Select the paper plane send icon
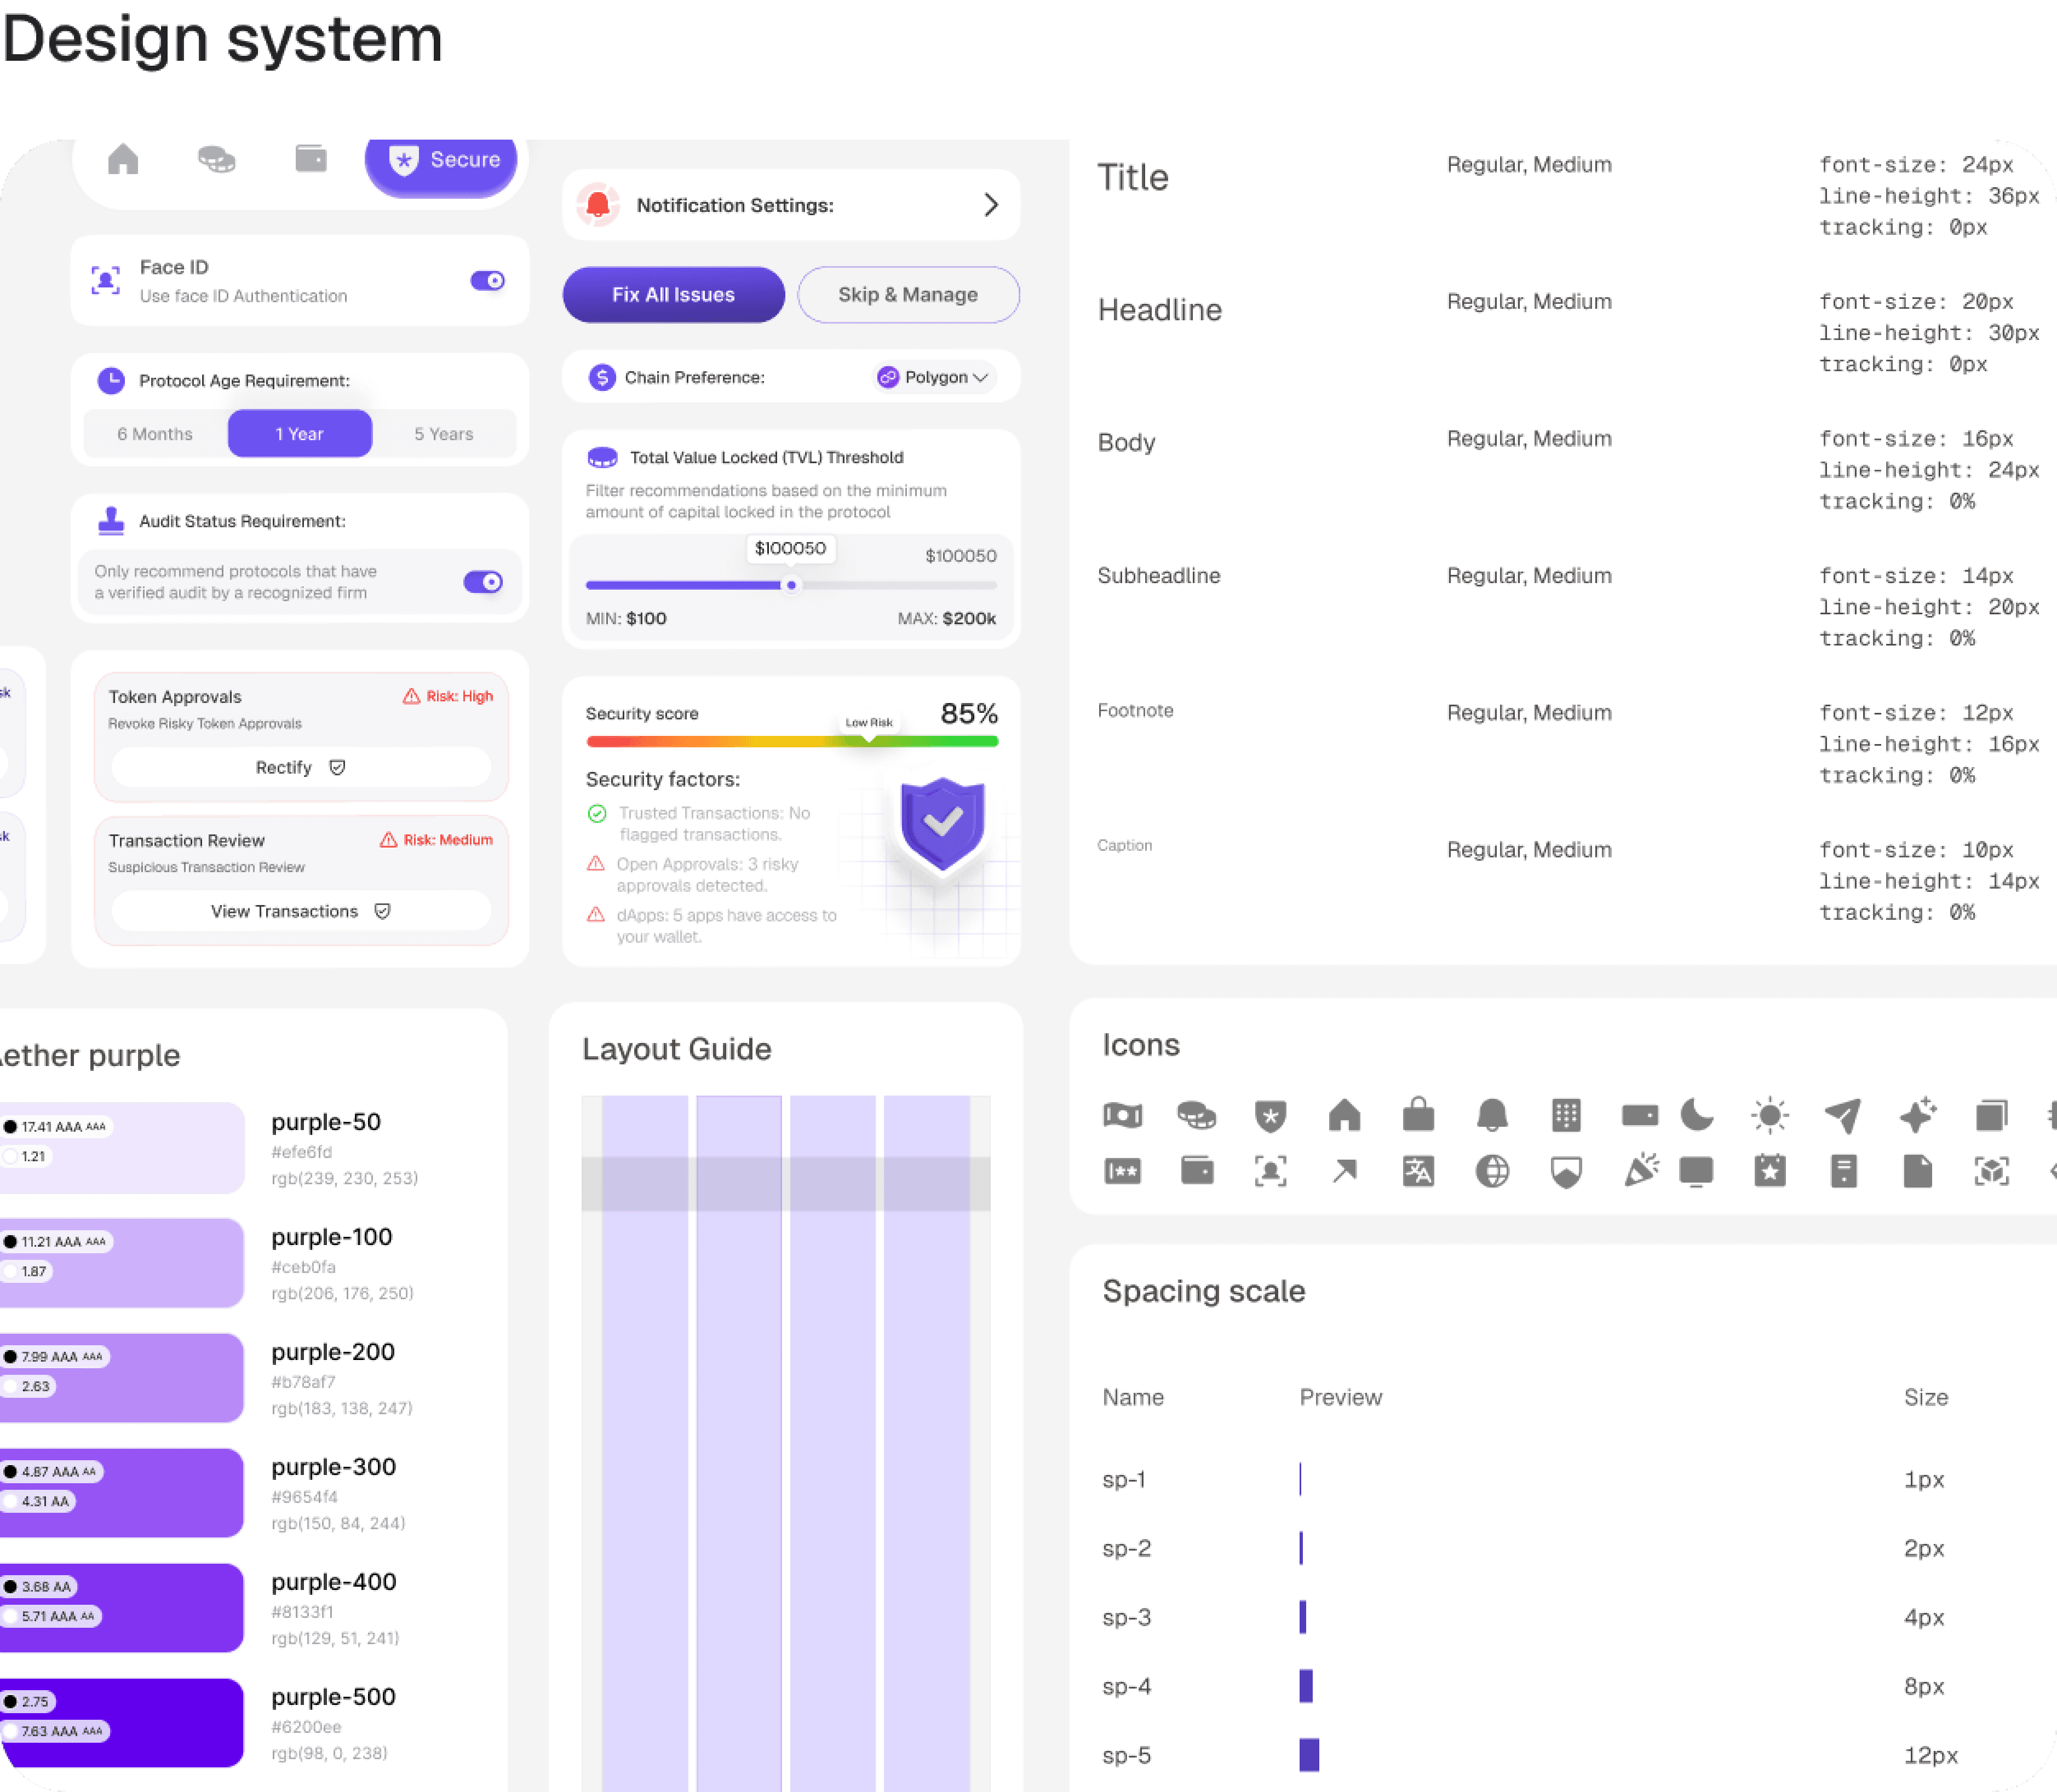The image size is (2057, 1792). [1843, 1115]
